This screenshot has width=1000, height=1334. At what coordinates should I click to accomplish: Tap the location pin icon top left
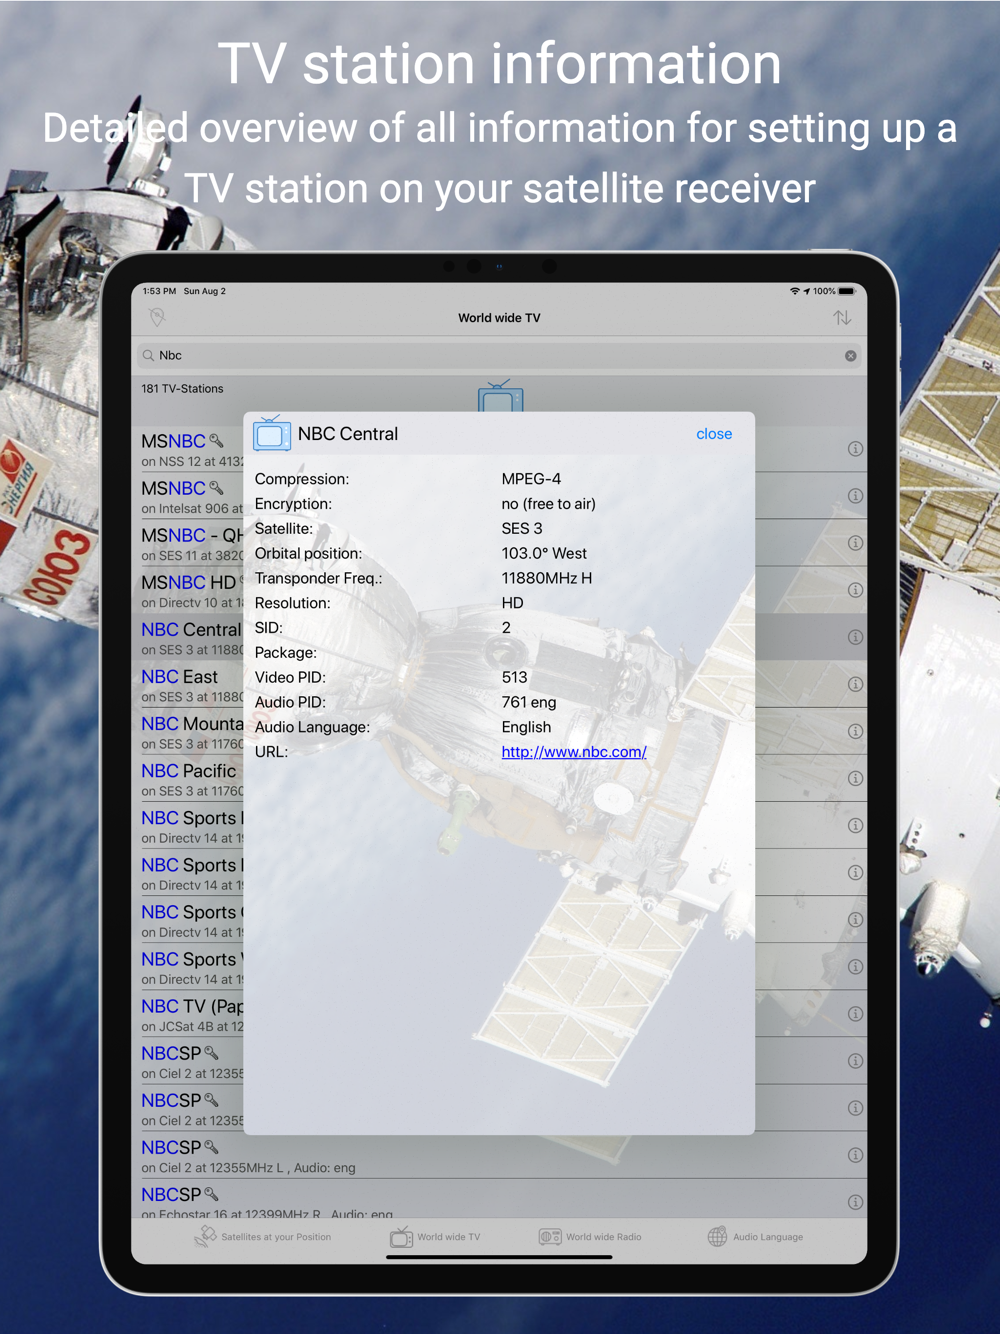point(157,317)
